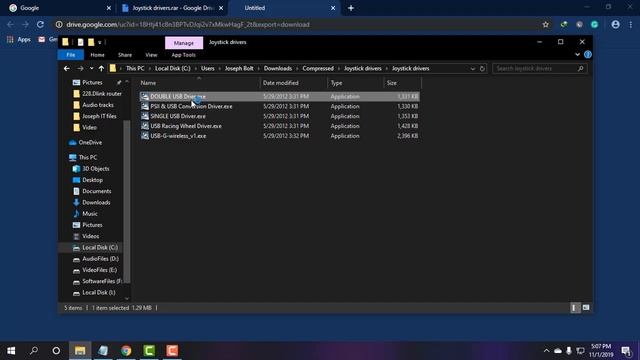Image resolution: width=640 pixels, height=360 pixels.
Task: Go up one folder level
Action: [x=101, y=69]
